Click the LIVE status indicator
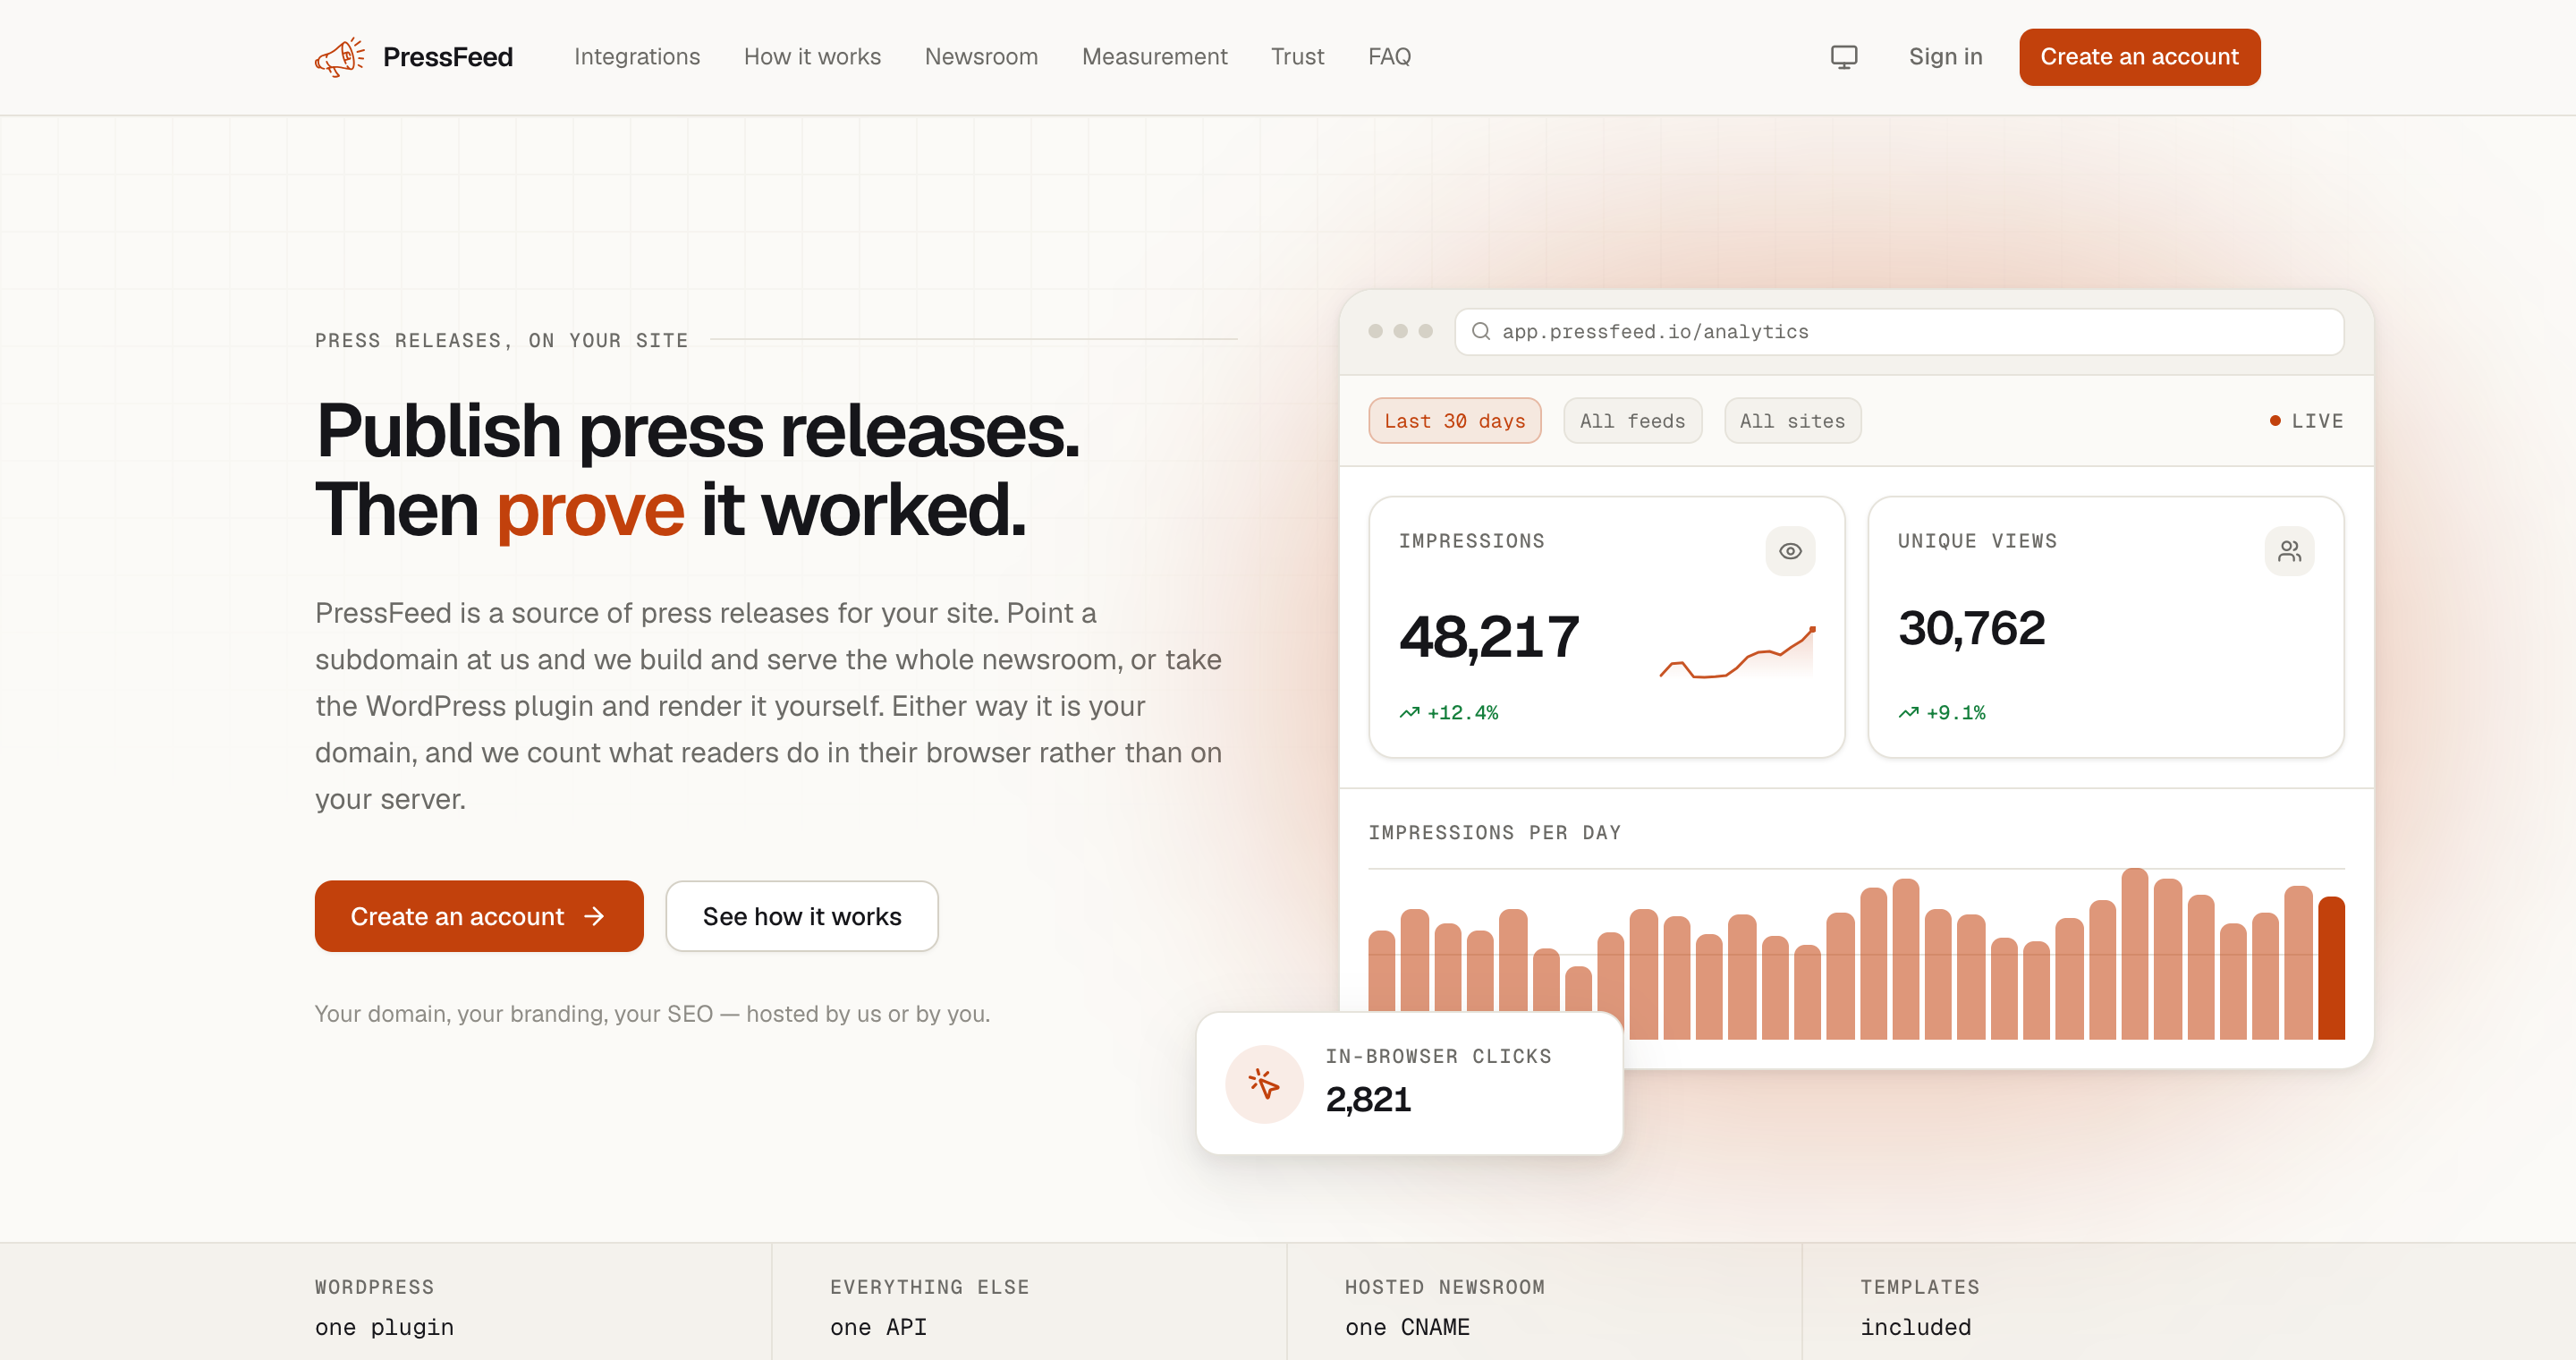2576x1360 pixels. 2306,421
